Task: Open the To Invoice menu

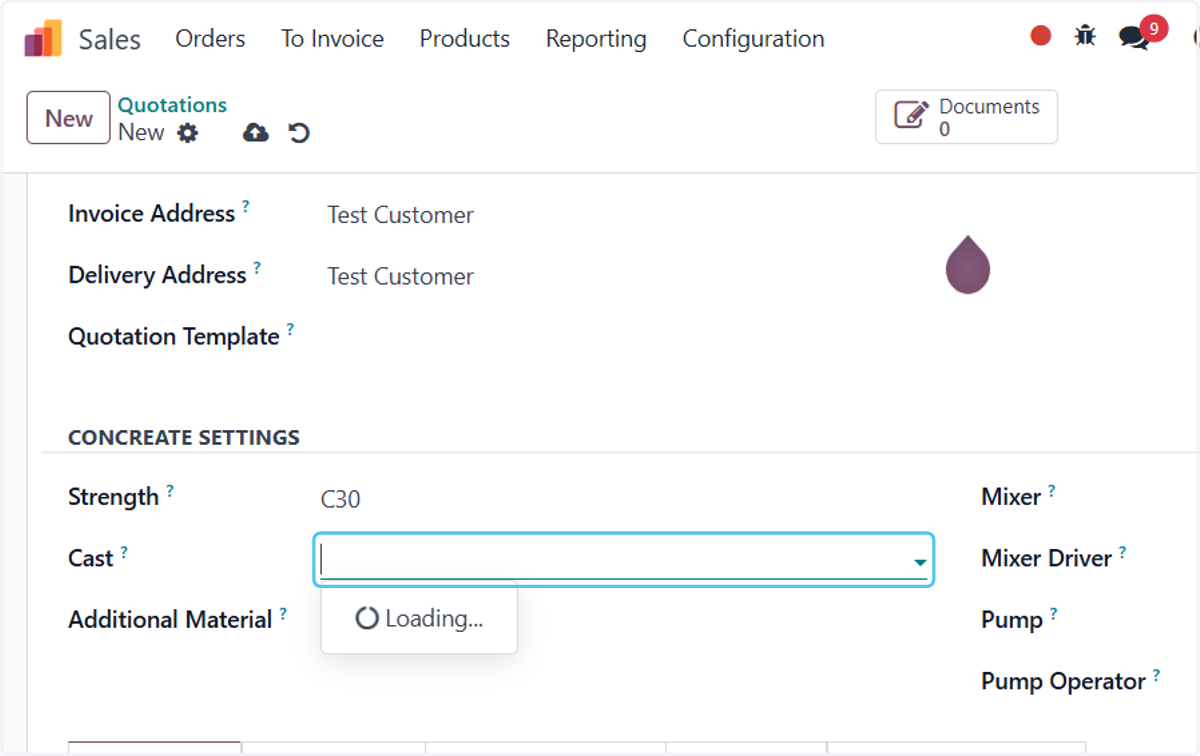Action: click(332, 39)
